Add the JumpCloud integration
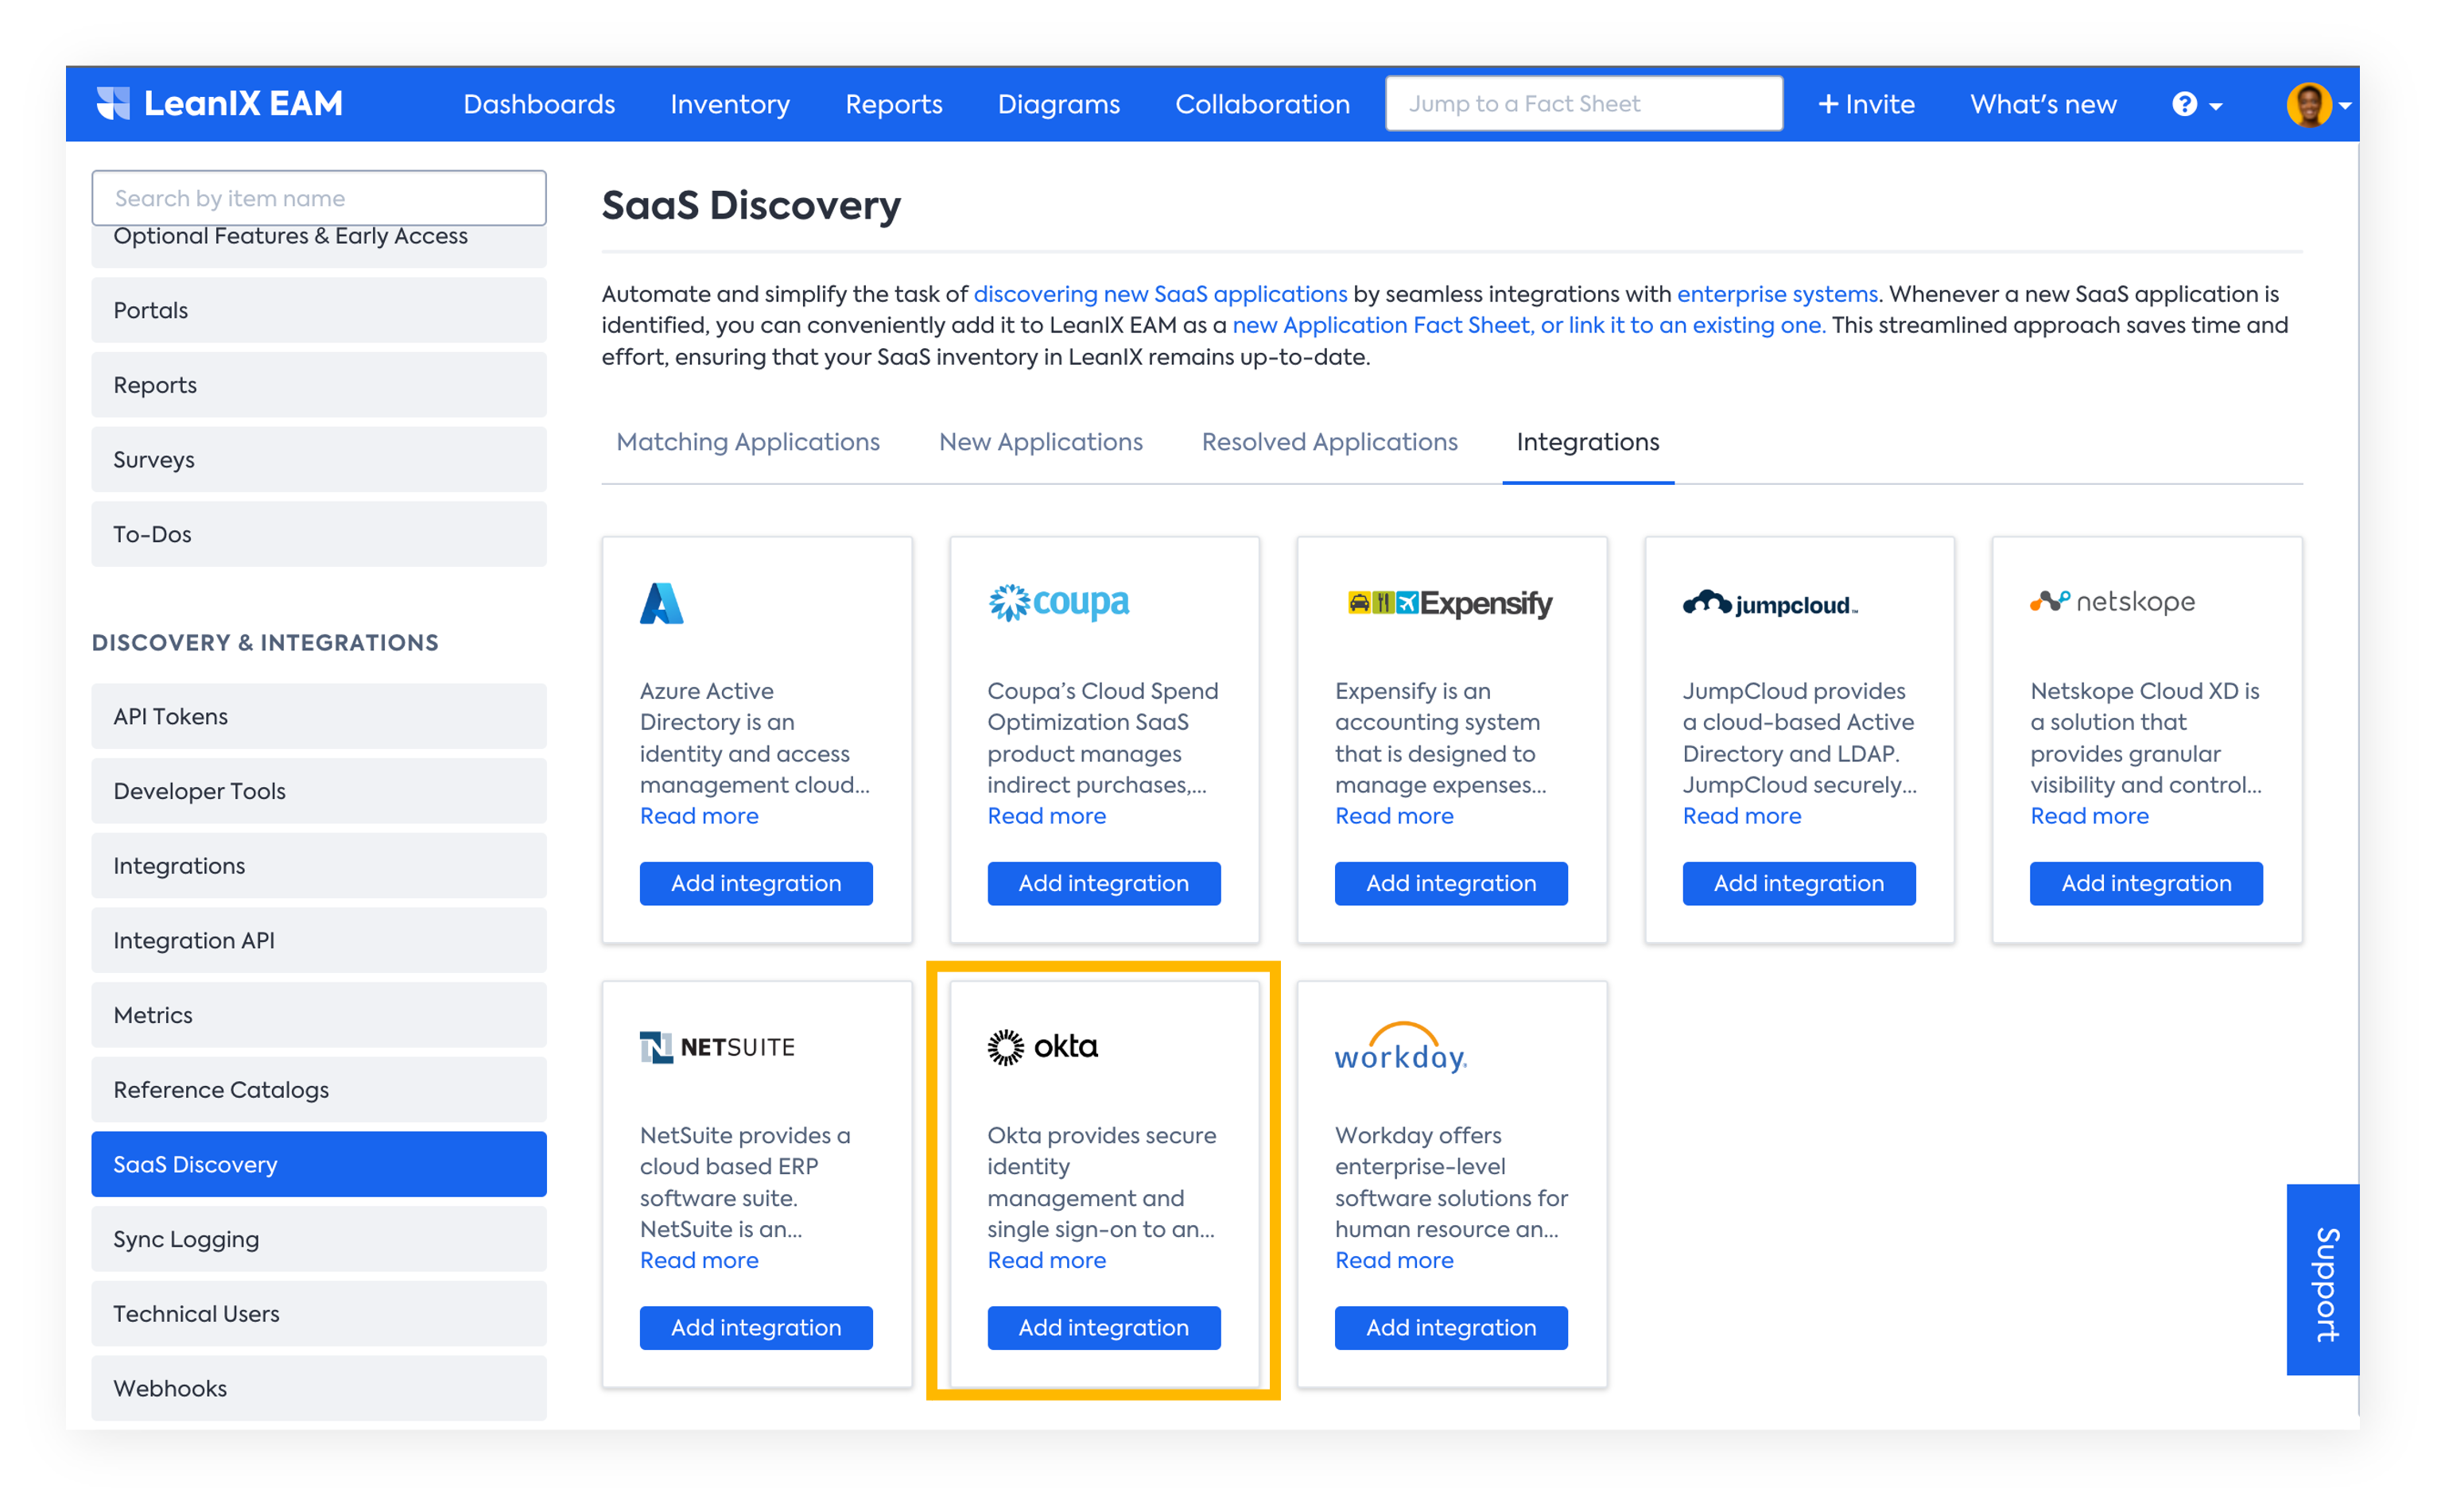This screenshot has height=1512, width=2441. click(1798, 883)
